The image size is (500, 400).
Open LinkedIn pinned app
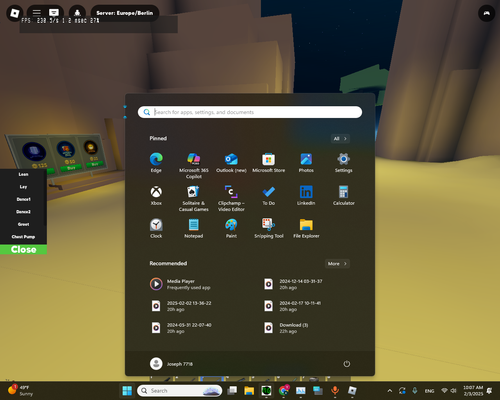(306, 196)
